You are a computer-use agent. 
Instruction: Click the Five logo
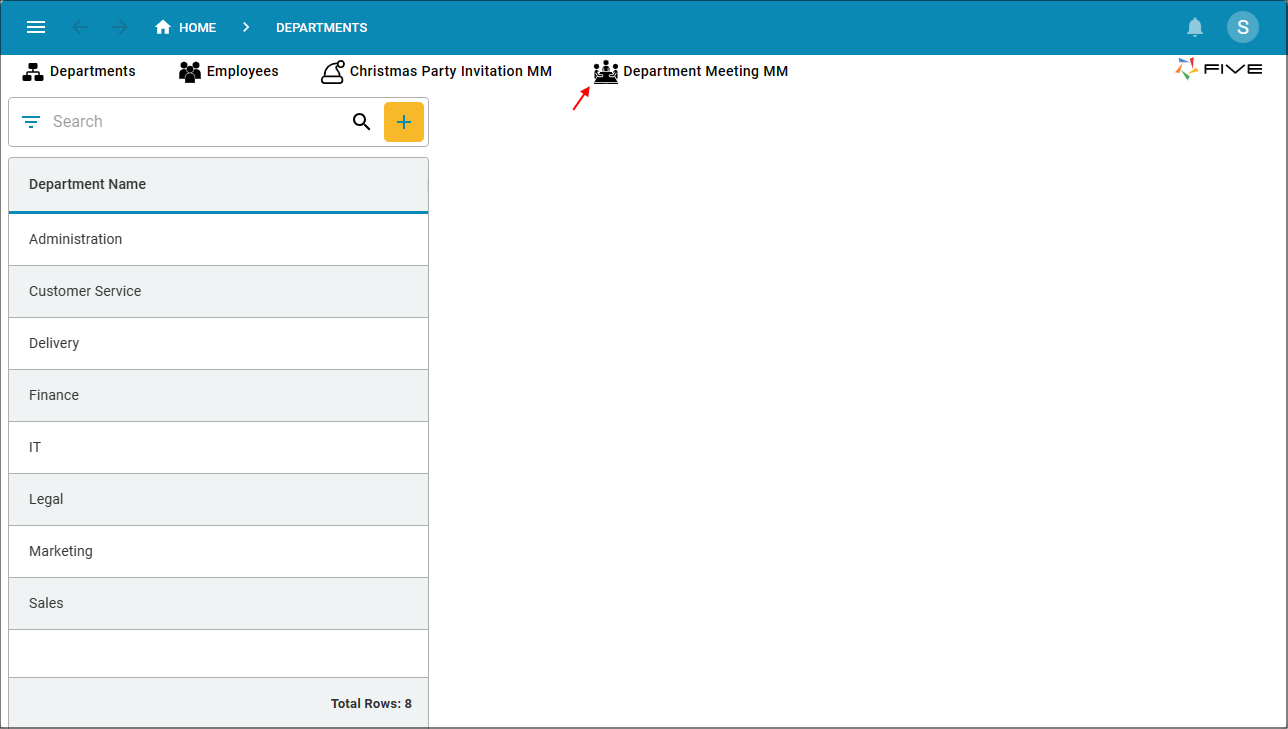1219,69
